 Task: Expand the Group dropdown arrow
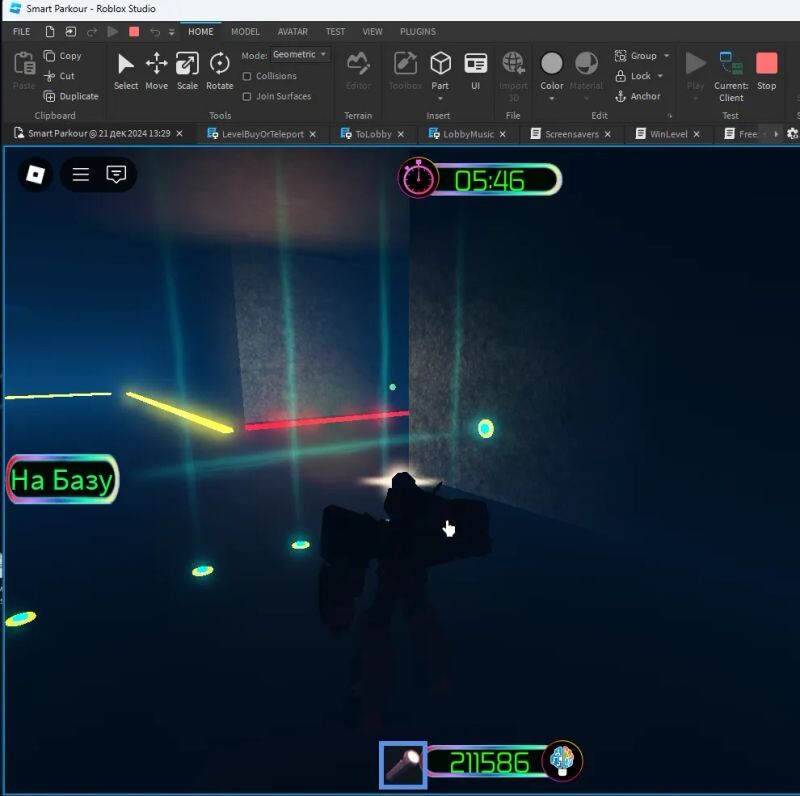(x=667, y=56)
